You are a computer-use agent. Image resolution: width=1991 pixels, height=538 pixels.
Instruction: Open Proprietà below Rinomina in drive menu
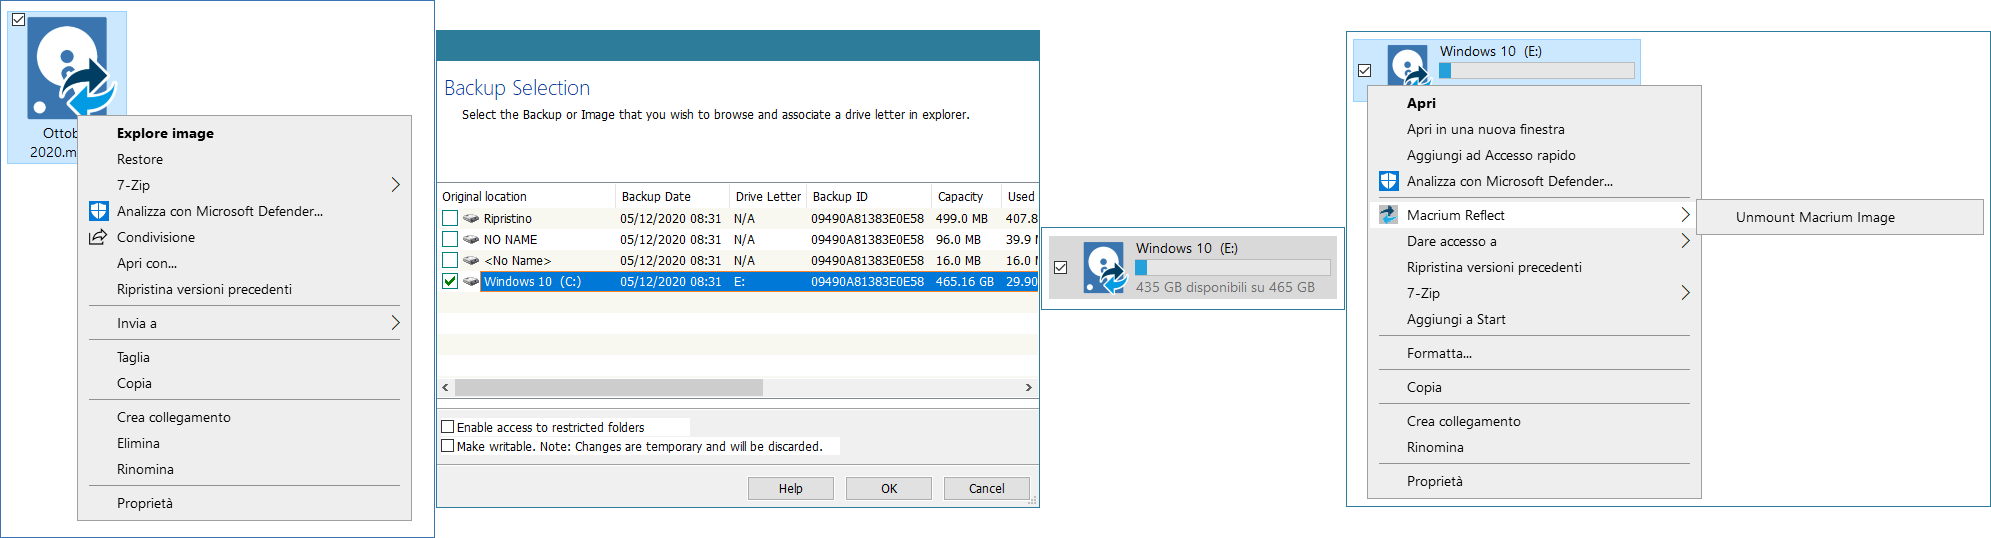[1435, 481]
